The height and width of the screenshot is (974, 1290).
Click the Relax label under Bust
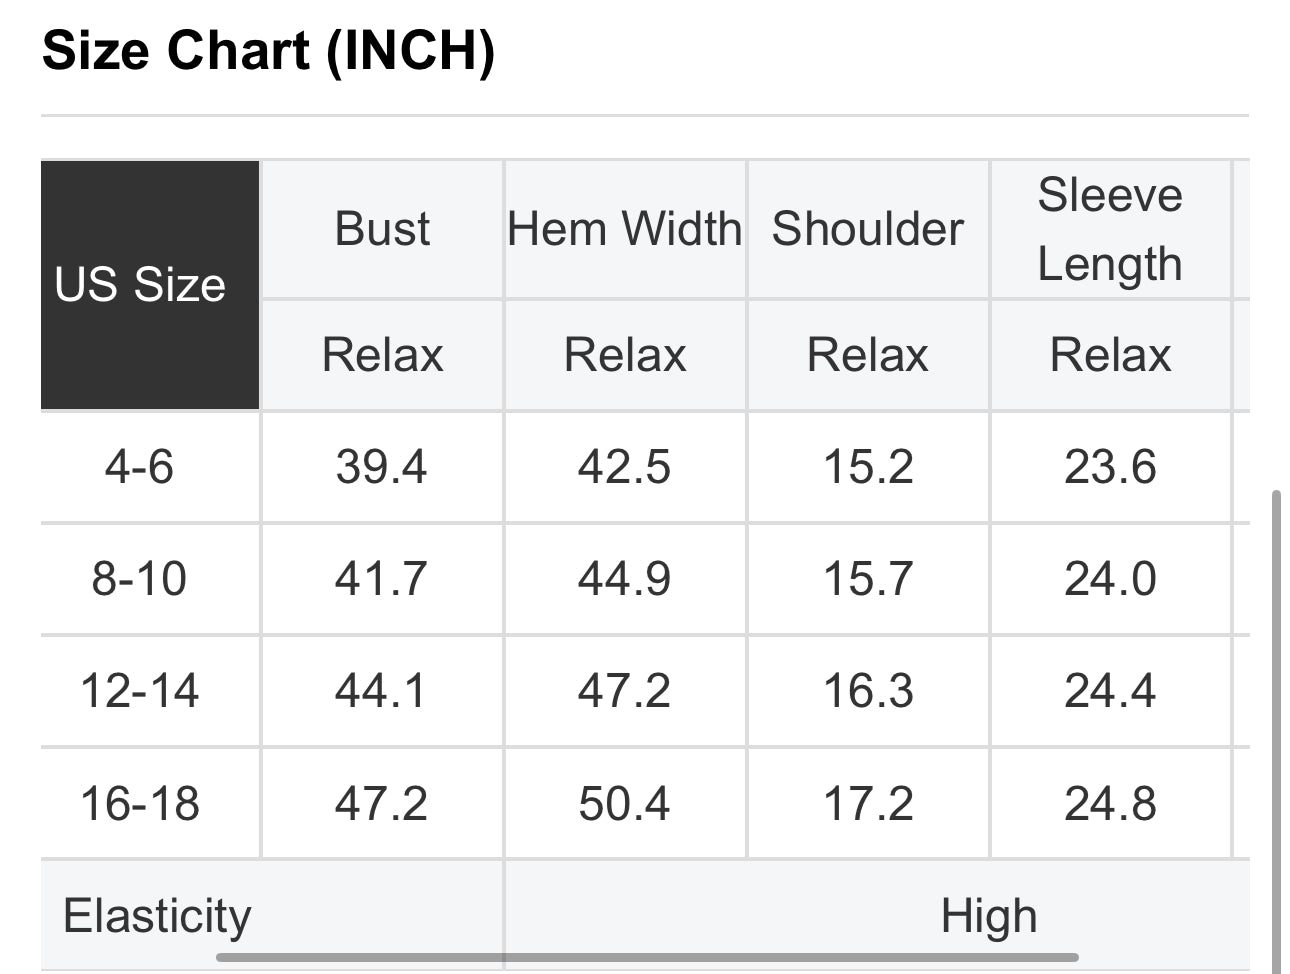pos(382,355)
